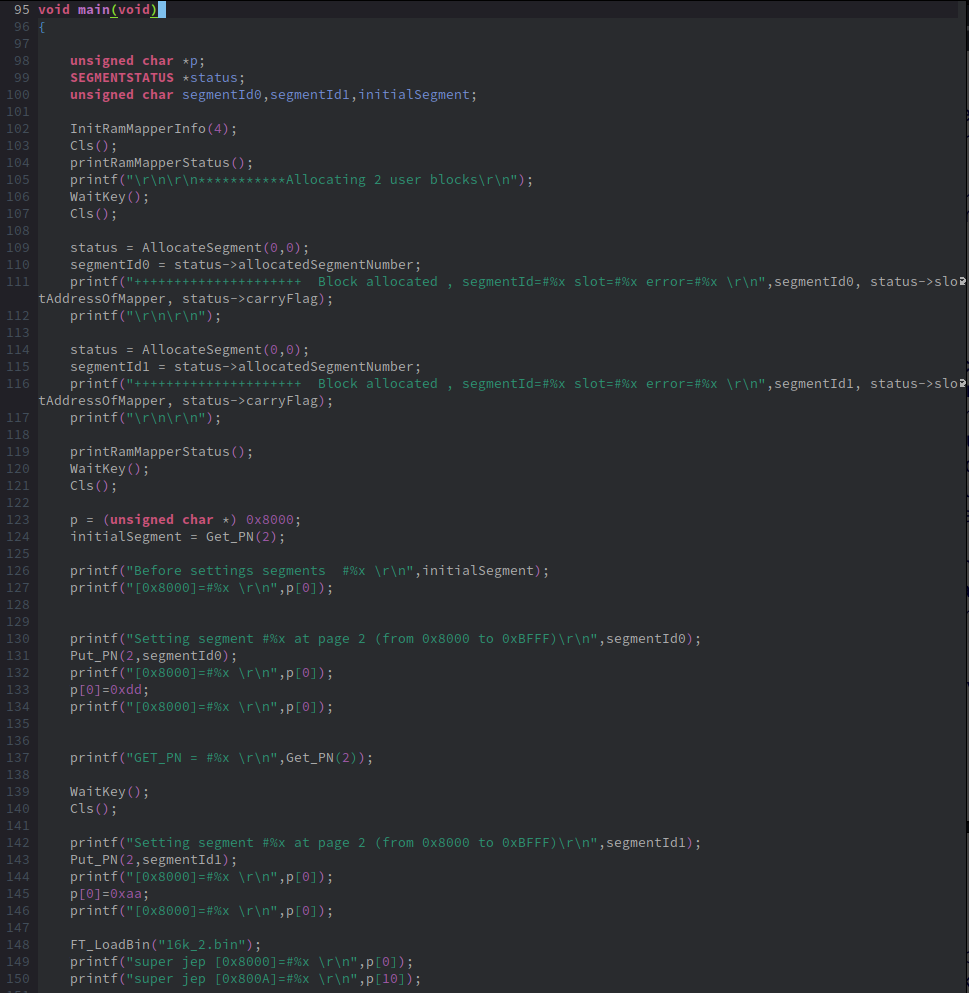Screen dimensions: 969x993
Task: Click the 'unsigned char *p;' declaration on line 98
Action: click(x=137, y=61)
